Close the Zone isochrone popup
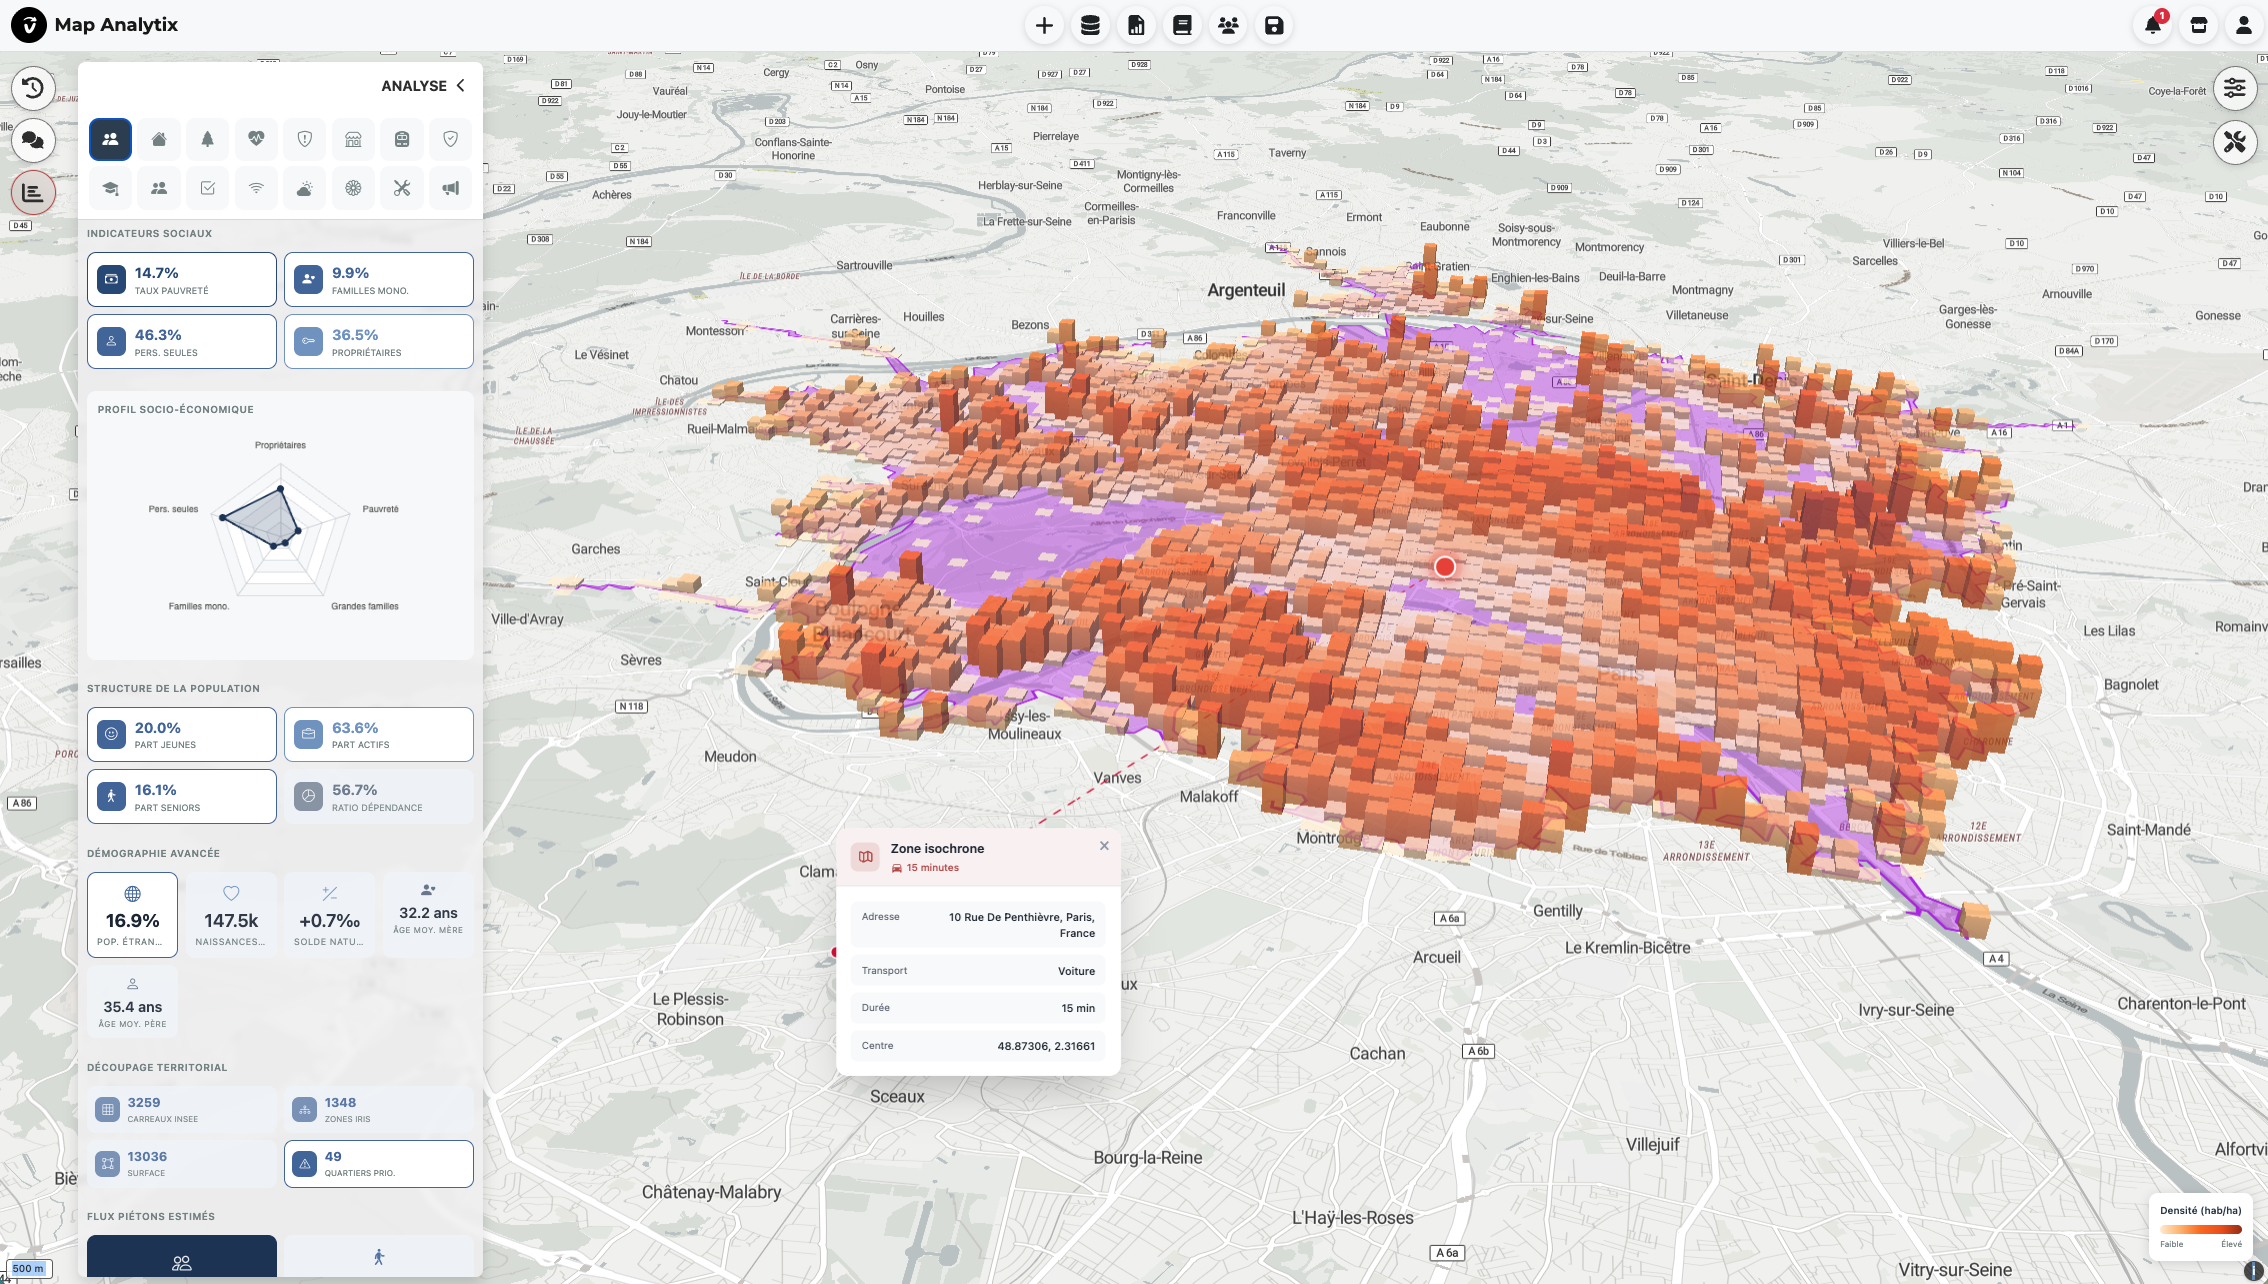The image size is (2268, 1284). [x=1104, y=845]
